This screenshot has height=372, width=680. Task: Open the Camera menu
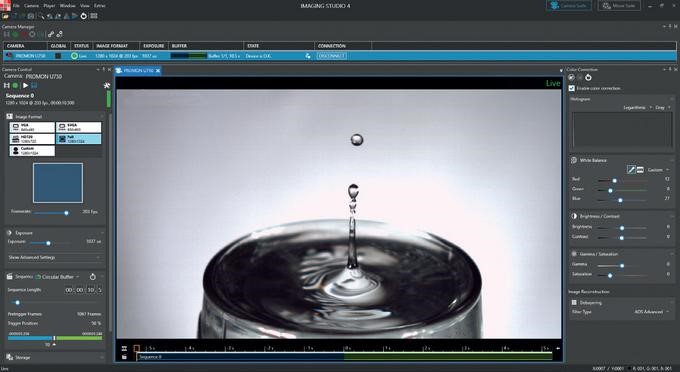point(31,6)
